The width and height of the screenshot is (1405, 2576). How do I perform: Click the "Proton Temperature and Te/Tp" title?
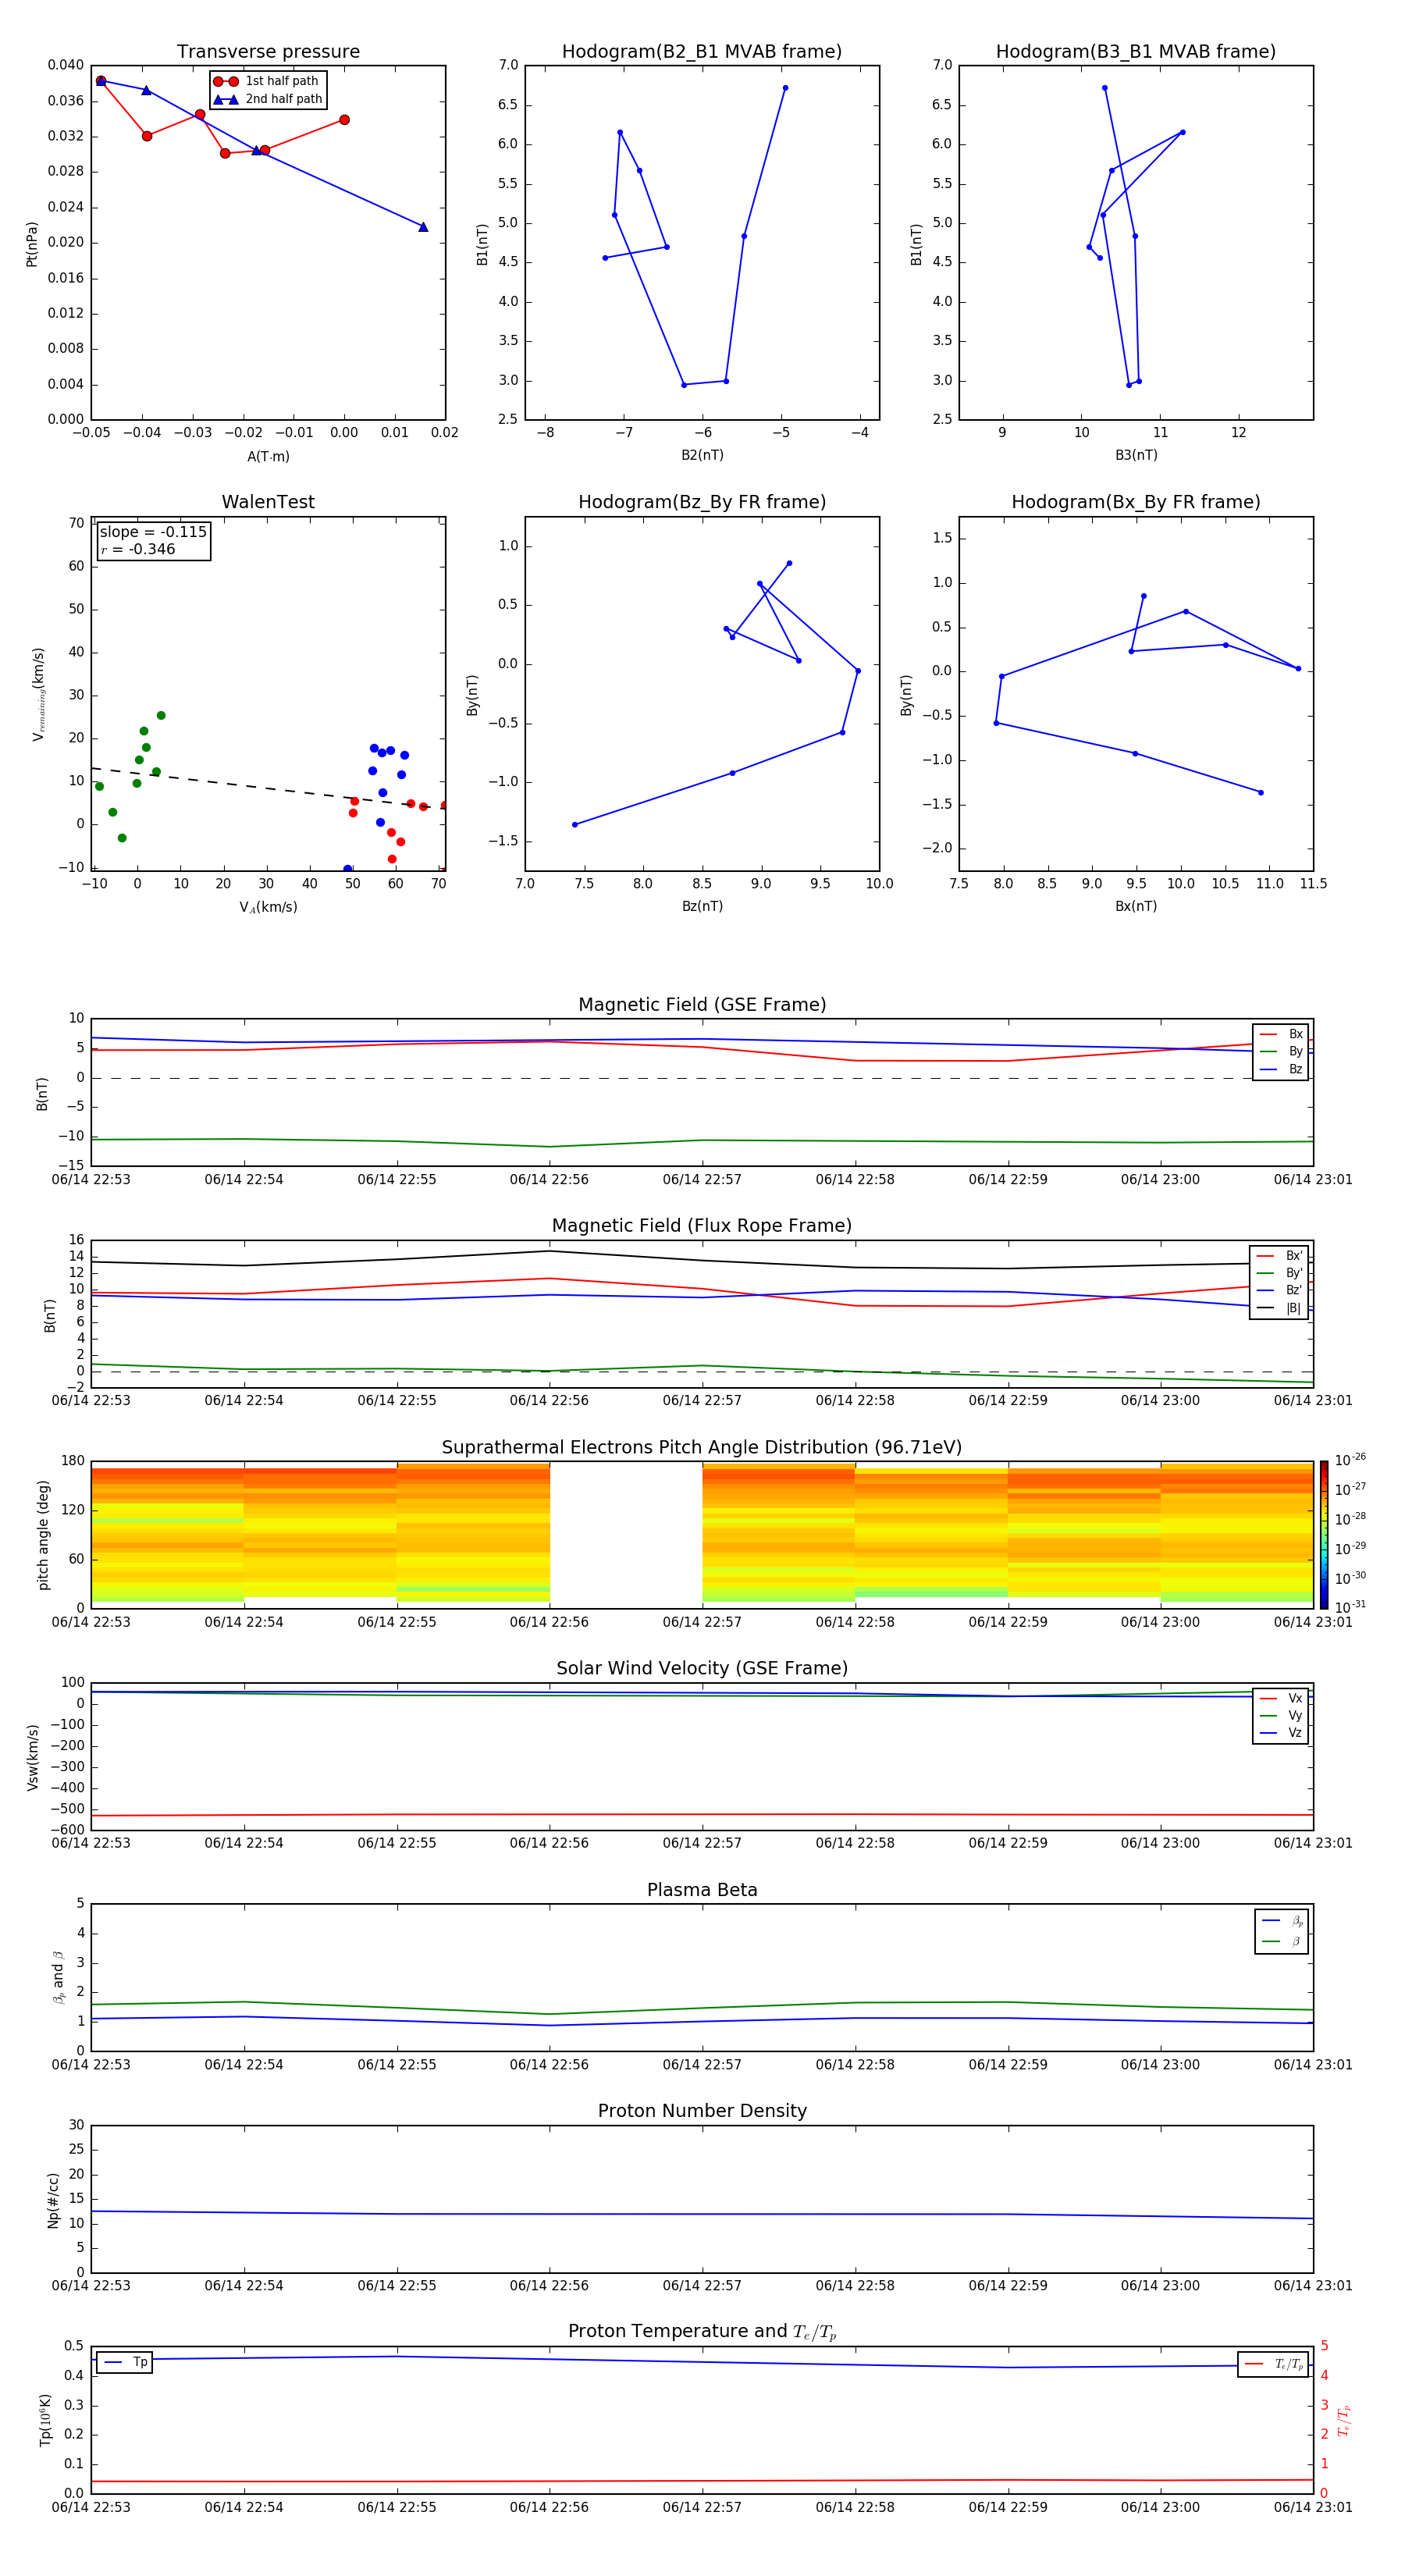coord(702,2332)
